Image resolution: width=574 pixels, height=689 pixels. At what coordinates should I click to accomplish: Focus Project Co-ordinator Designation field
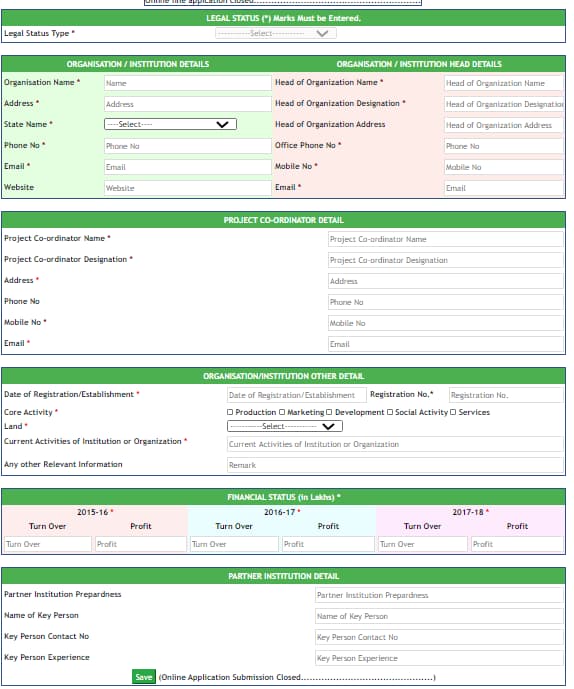coord(446,260)
